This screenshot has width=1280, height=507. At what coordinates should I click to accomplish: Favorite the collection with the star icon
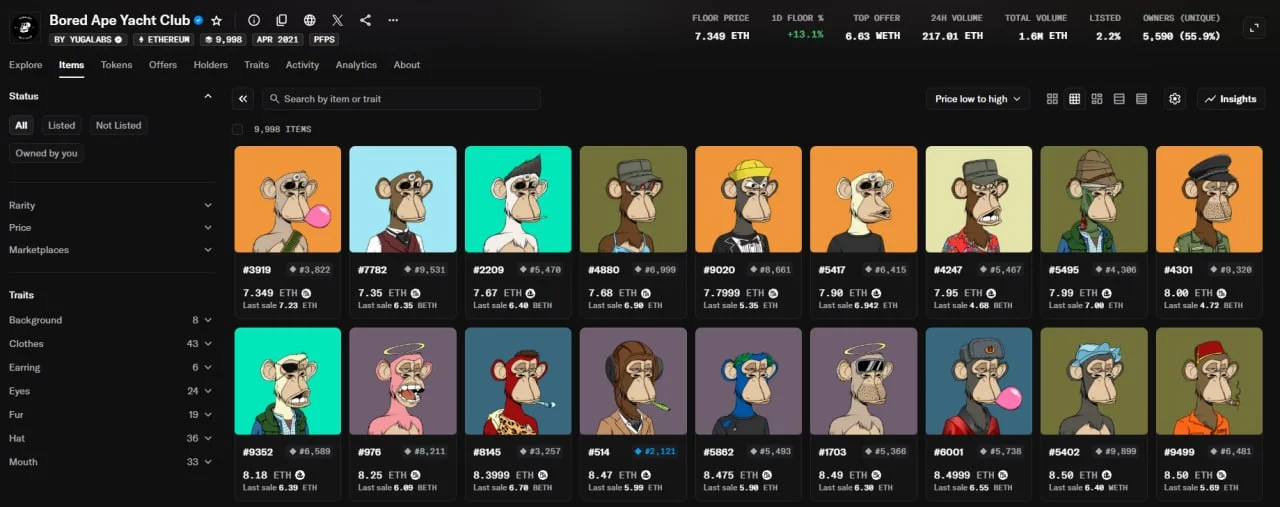(x=217, y=20)
